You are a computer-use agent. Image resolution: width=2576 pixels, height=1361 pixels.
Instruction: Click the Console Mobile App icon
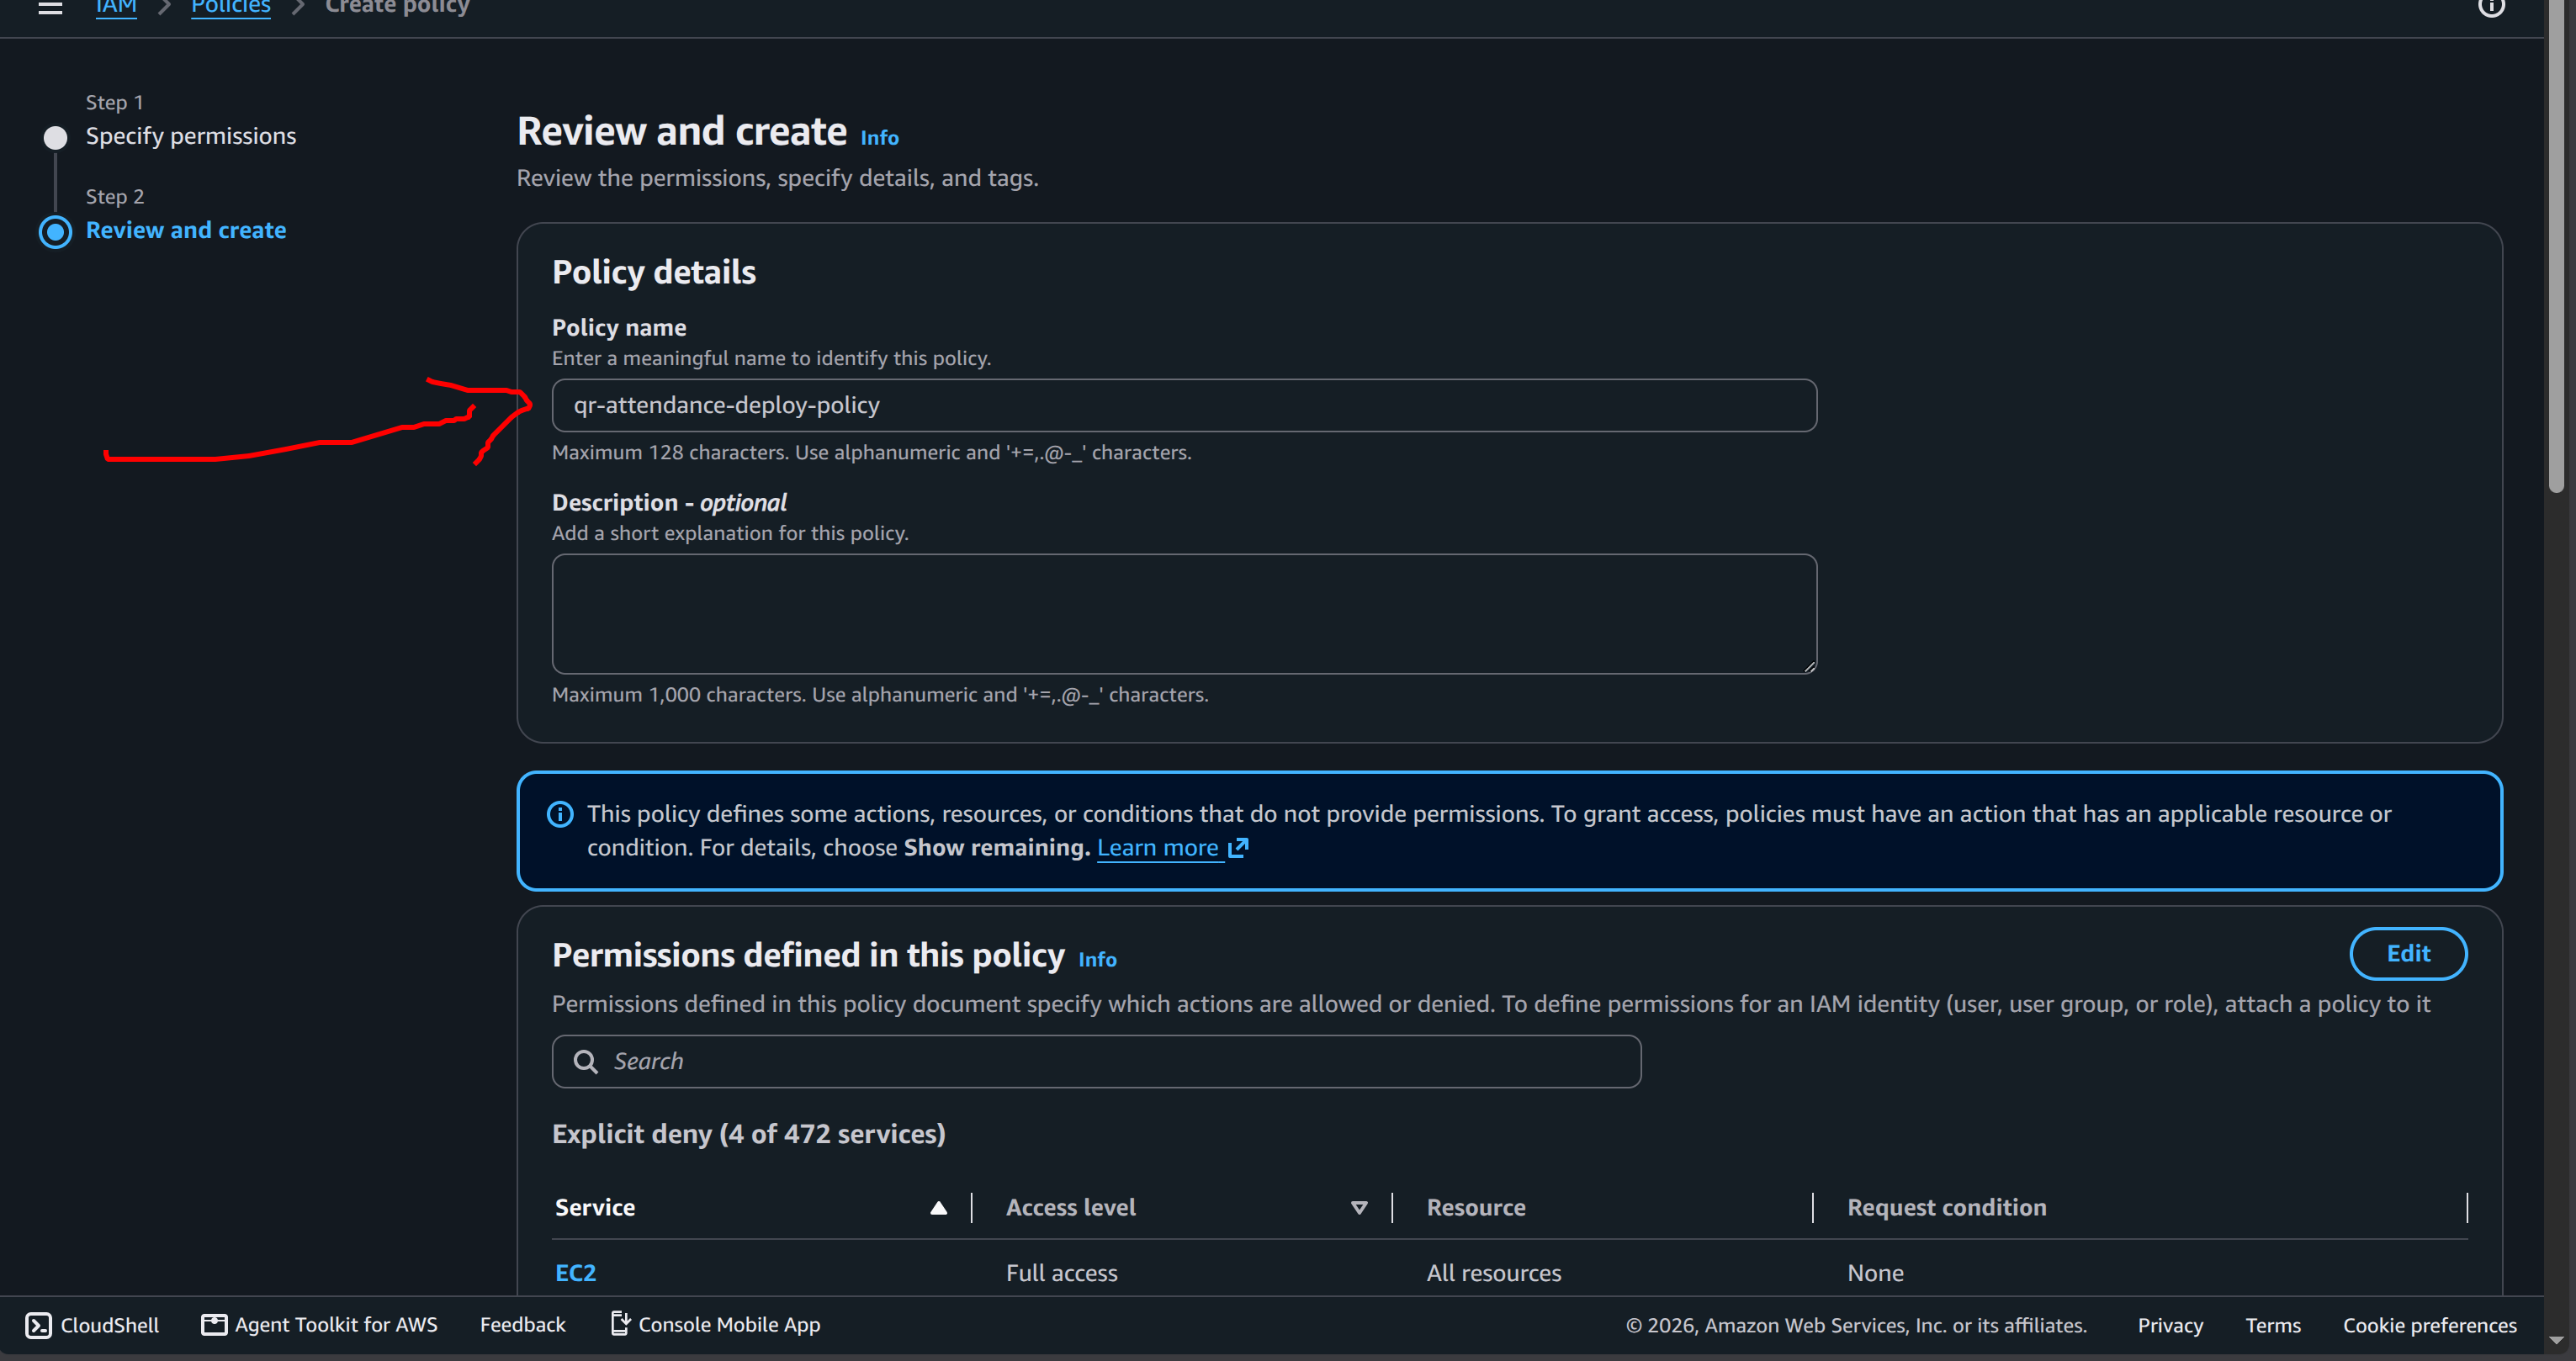[620, 1324]
